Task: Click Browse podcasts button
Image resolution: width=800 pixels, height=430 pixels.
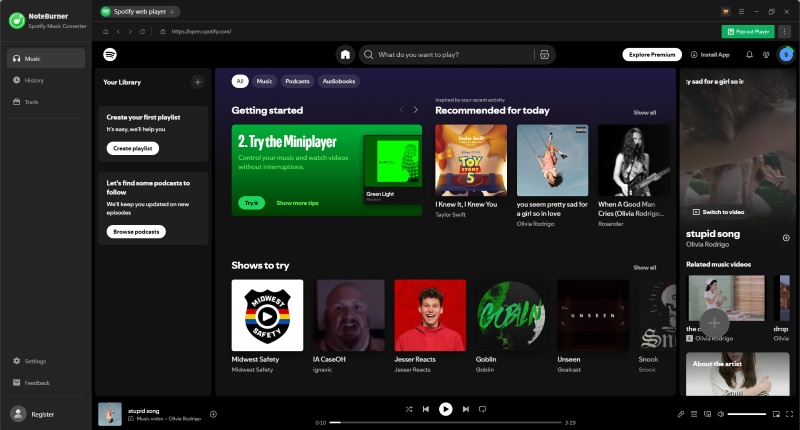Action: pyautogui.click(x=136, y=232)
